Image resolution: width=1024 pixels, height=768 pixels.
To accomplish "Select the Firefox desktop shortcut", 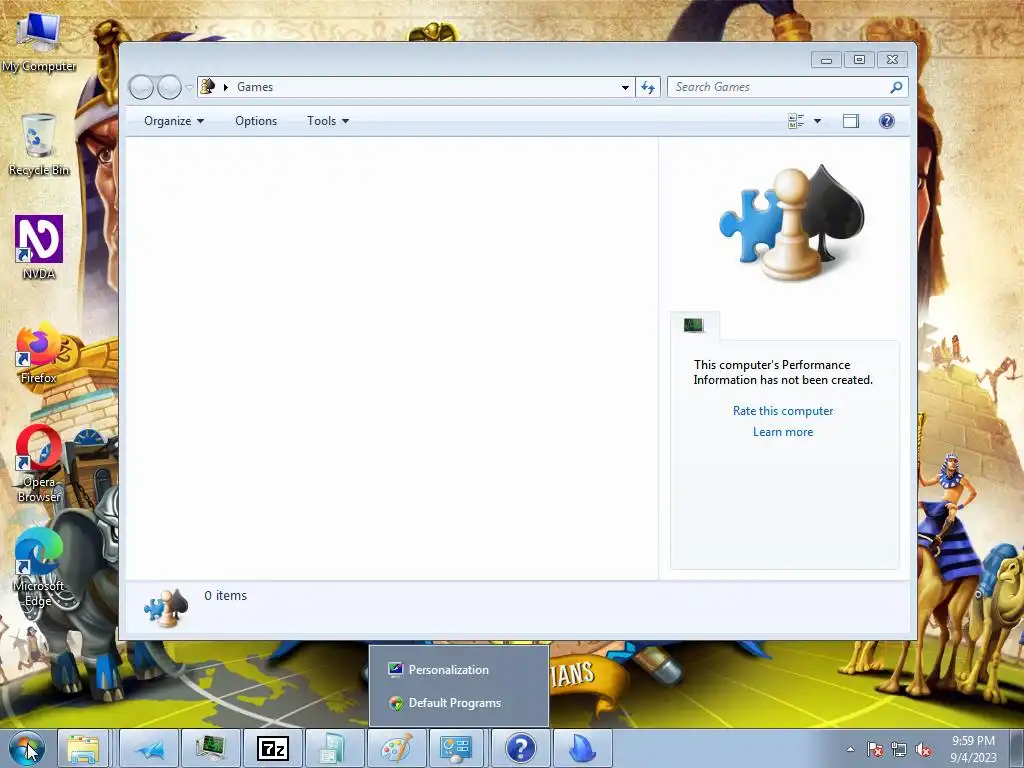I will click(x=39, y=353).
